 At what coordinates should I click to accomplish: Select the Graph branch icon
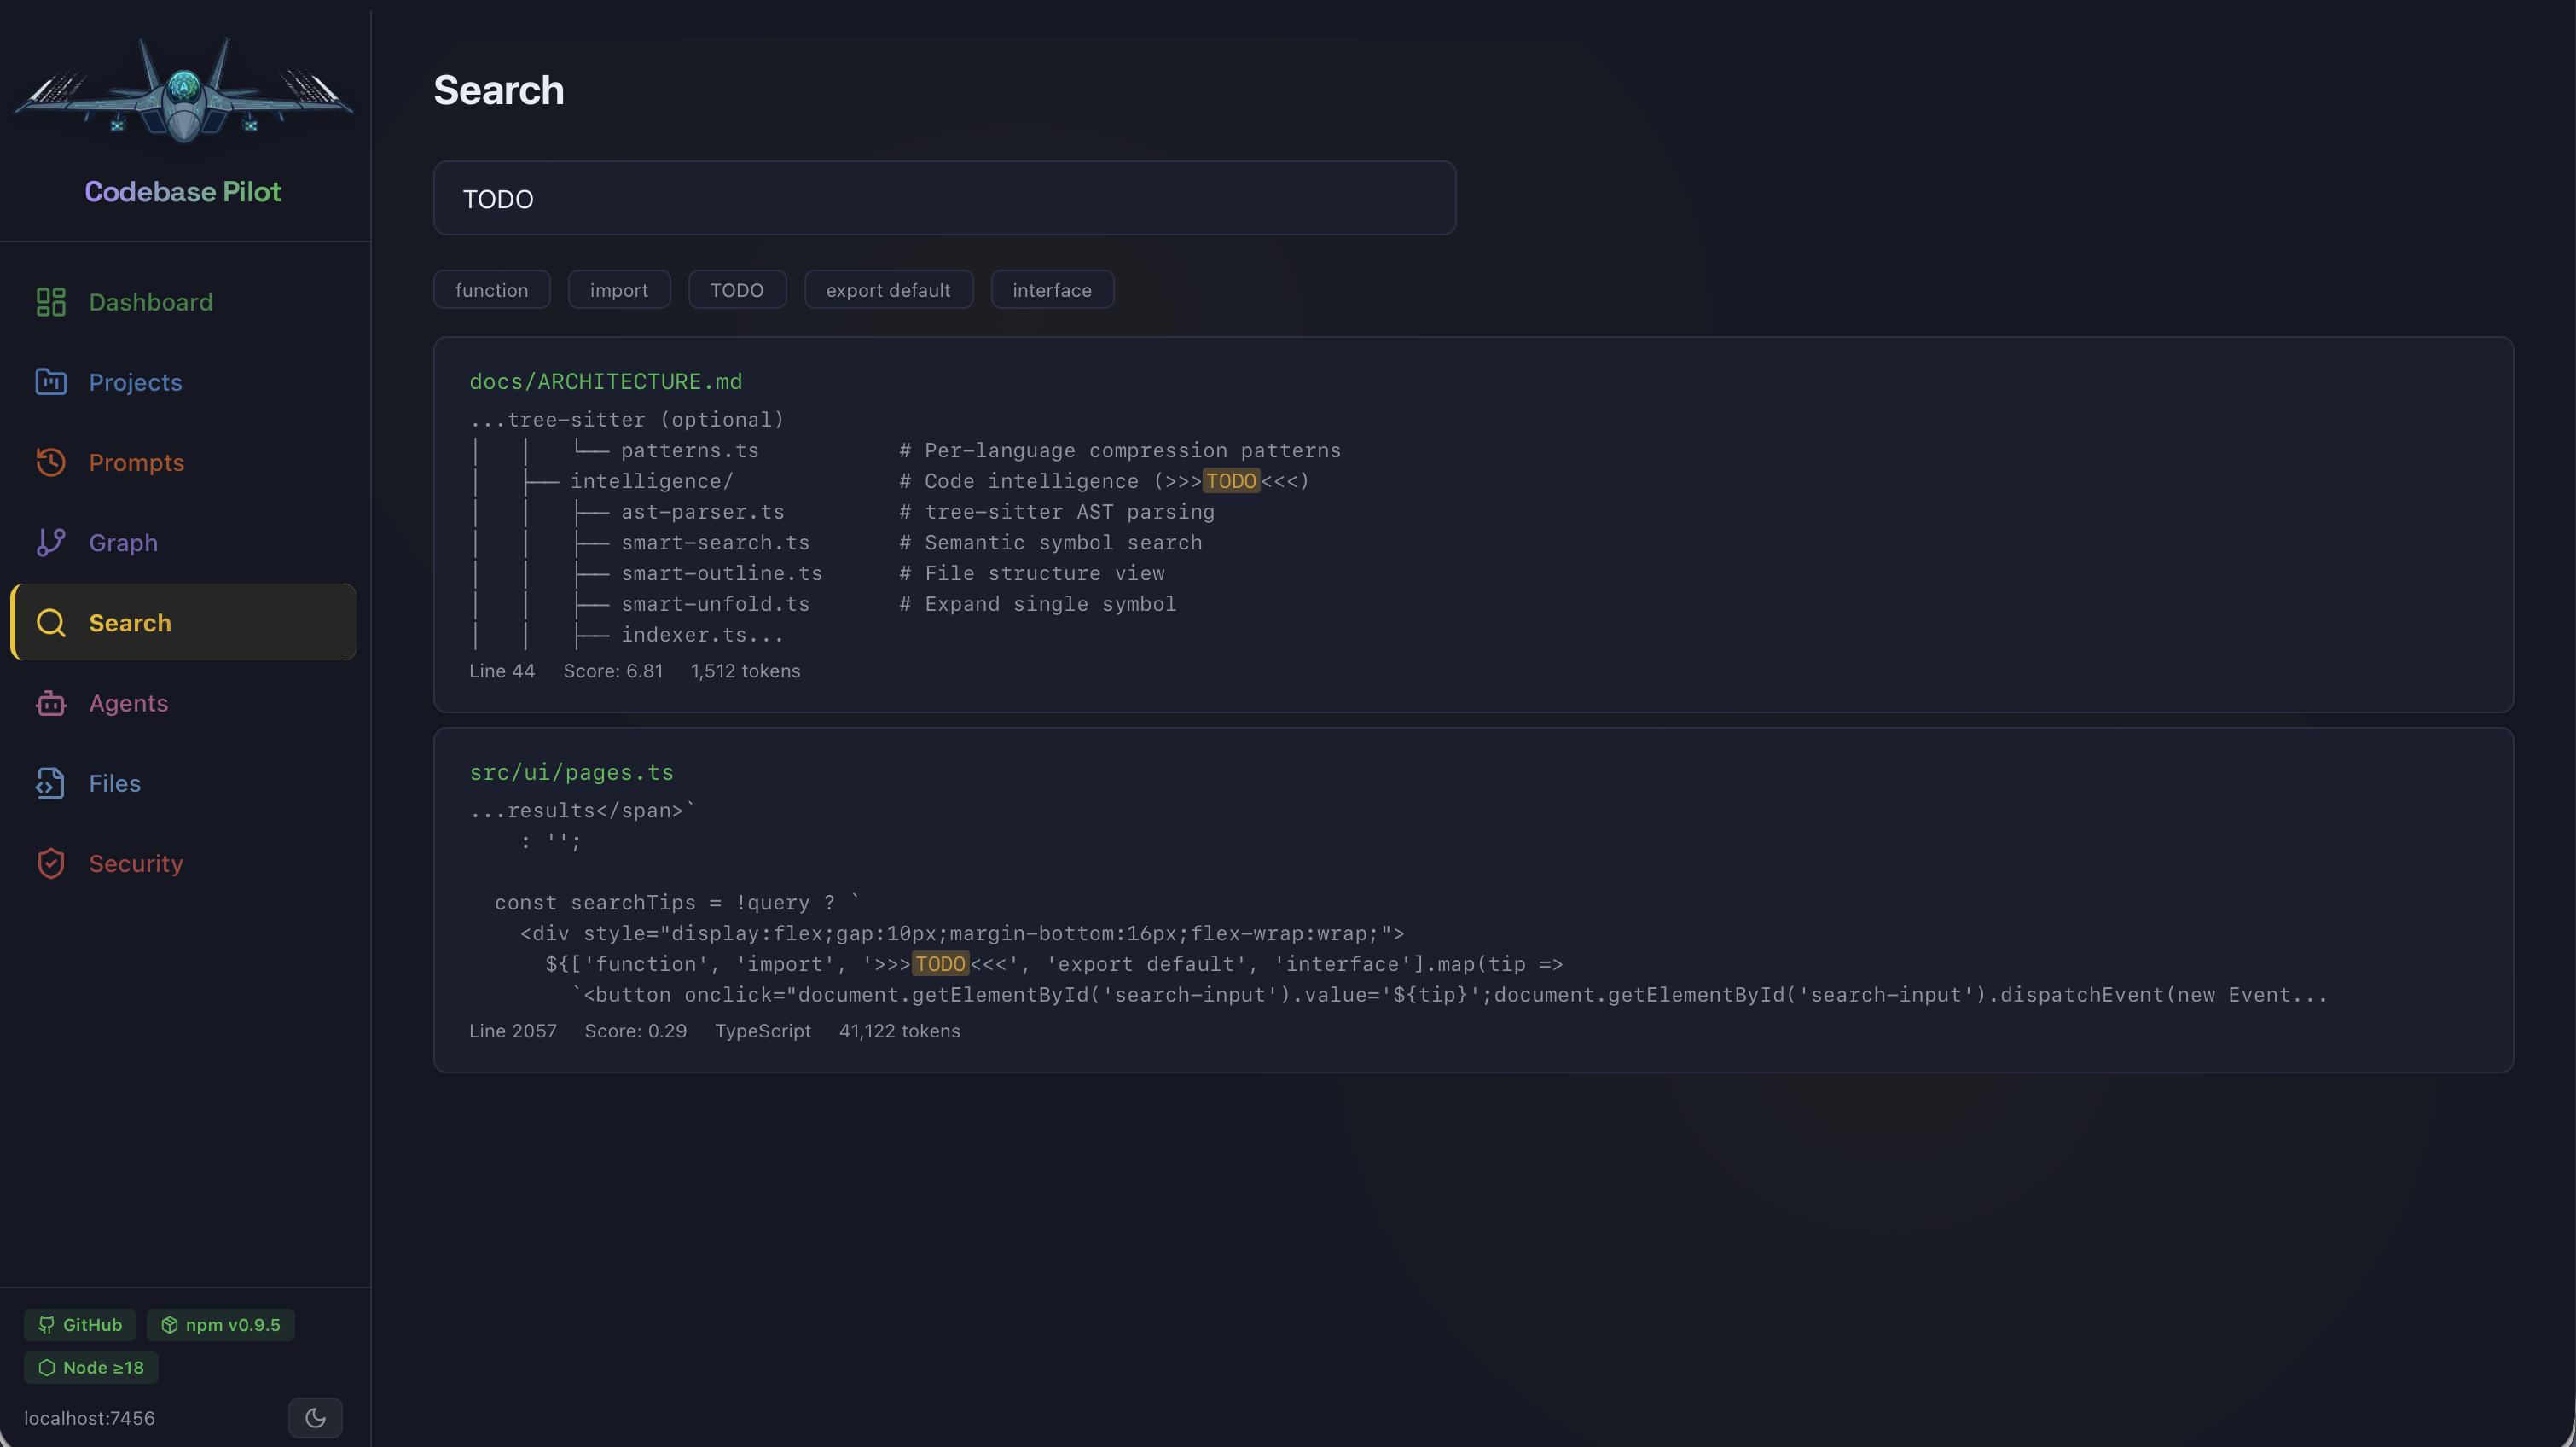[51, 542]
